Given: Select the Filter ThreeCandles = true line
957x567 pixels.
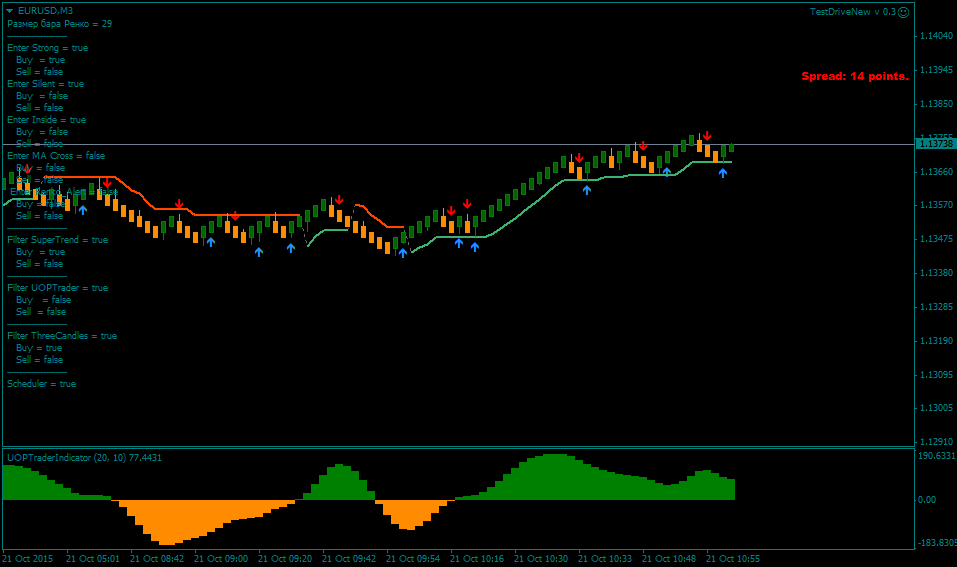Looking at the screenshot, I should click(x=62, y=336).
